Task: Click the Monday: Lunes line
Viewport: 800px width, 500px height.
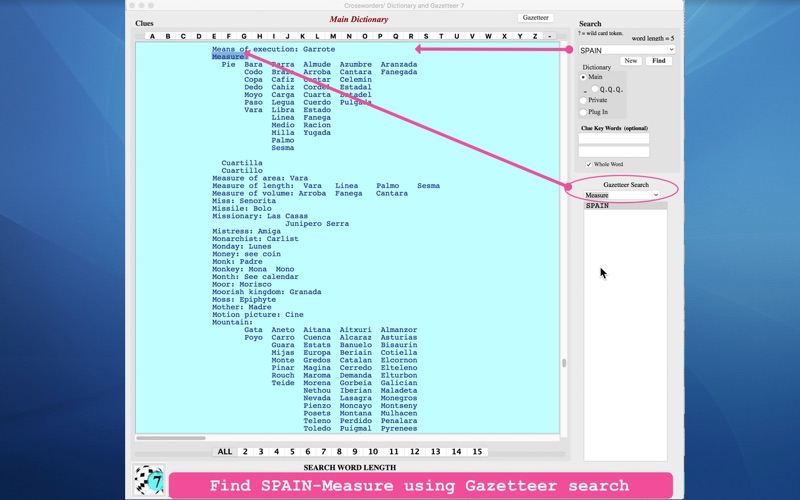Action: click(x=242, y=246)
